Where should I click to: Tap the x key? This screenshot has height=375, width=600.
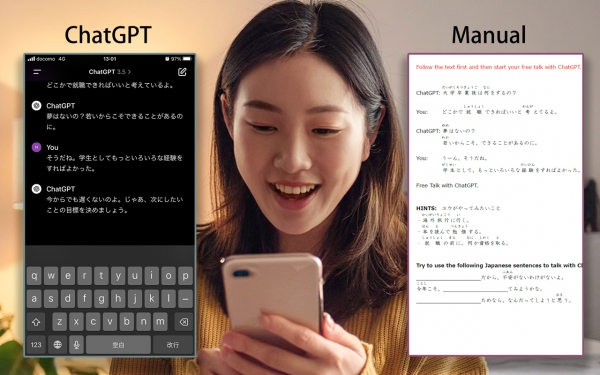77,322
